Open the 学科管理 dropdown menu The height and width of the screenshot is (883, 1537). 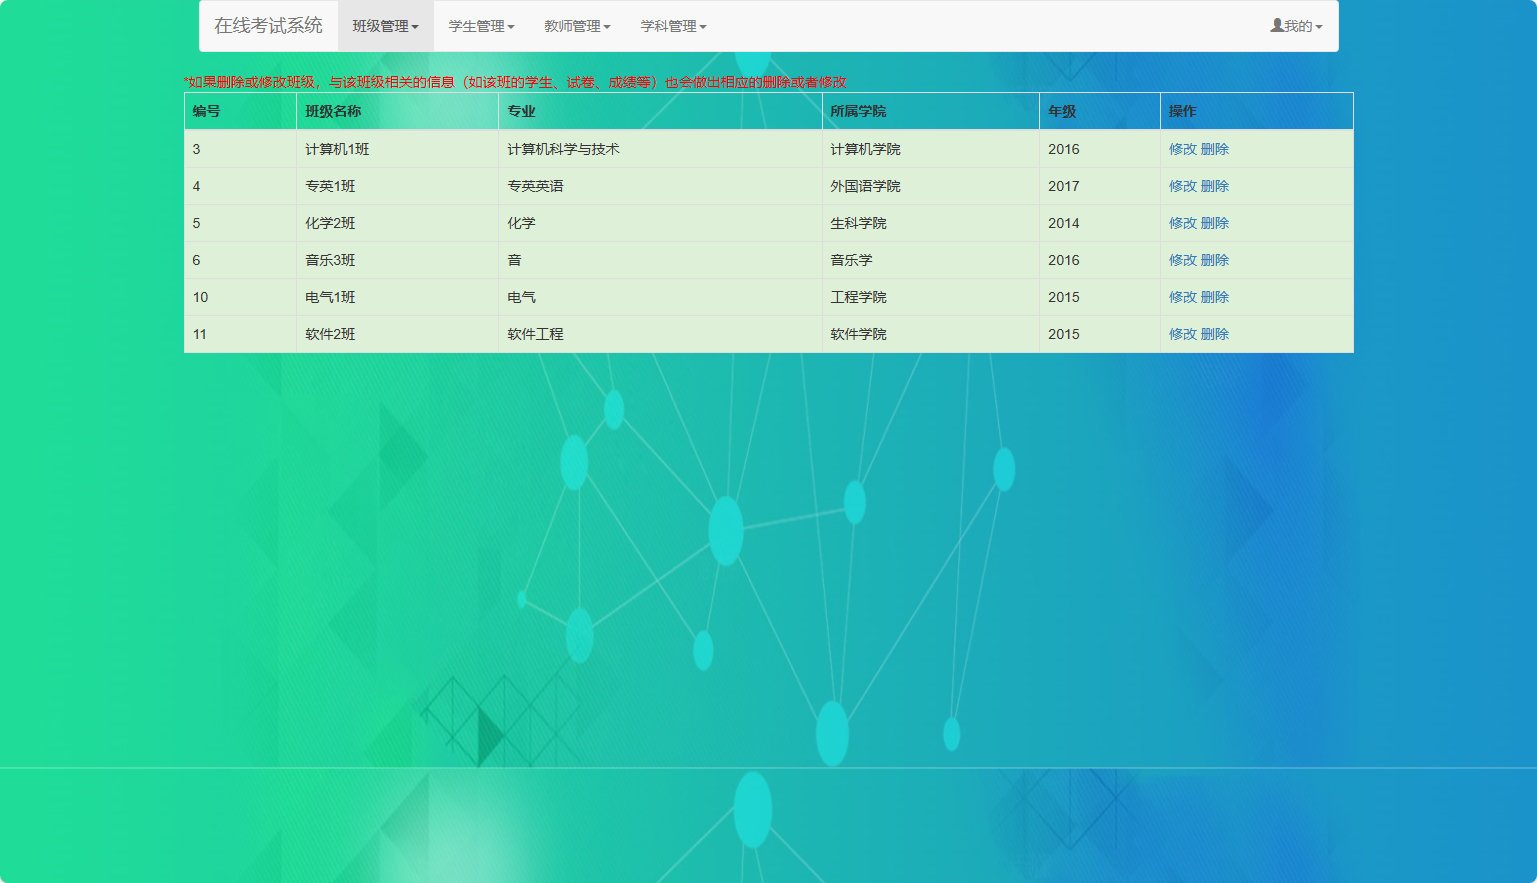[x=672, y=25]
